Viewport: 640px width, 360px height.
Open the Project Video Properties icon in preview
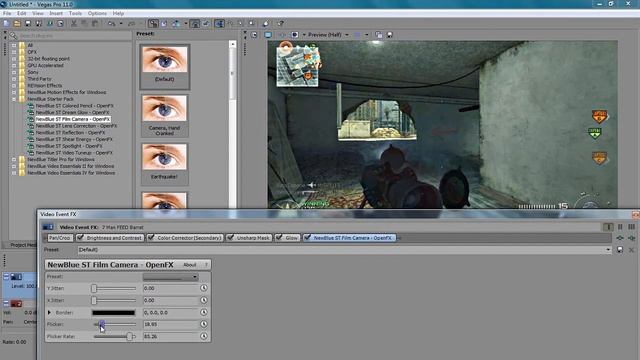click(x=254, y=35)
